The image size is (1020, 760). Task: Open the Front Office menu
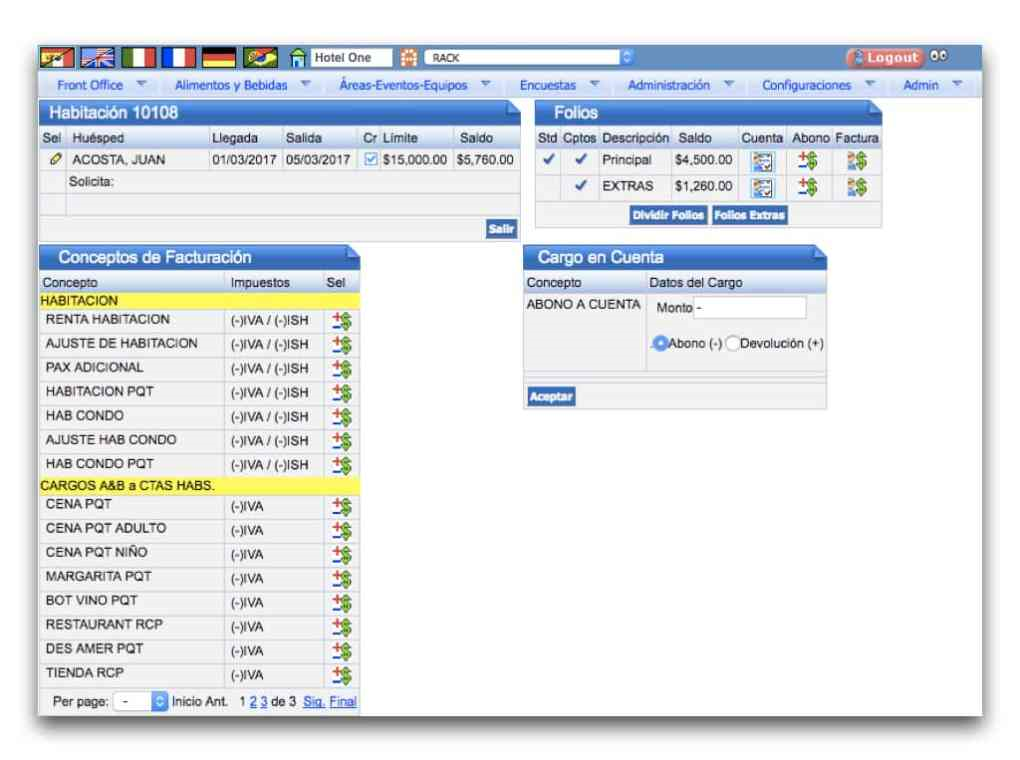pos(101,85)
